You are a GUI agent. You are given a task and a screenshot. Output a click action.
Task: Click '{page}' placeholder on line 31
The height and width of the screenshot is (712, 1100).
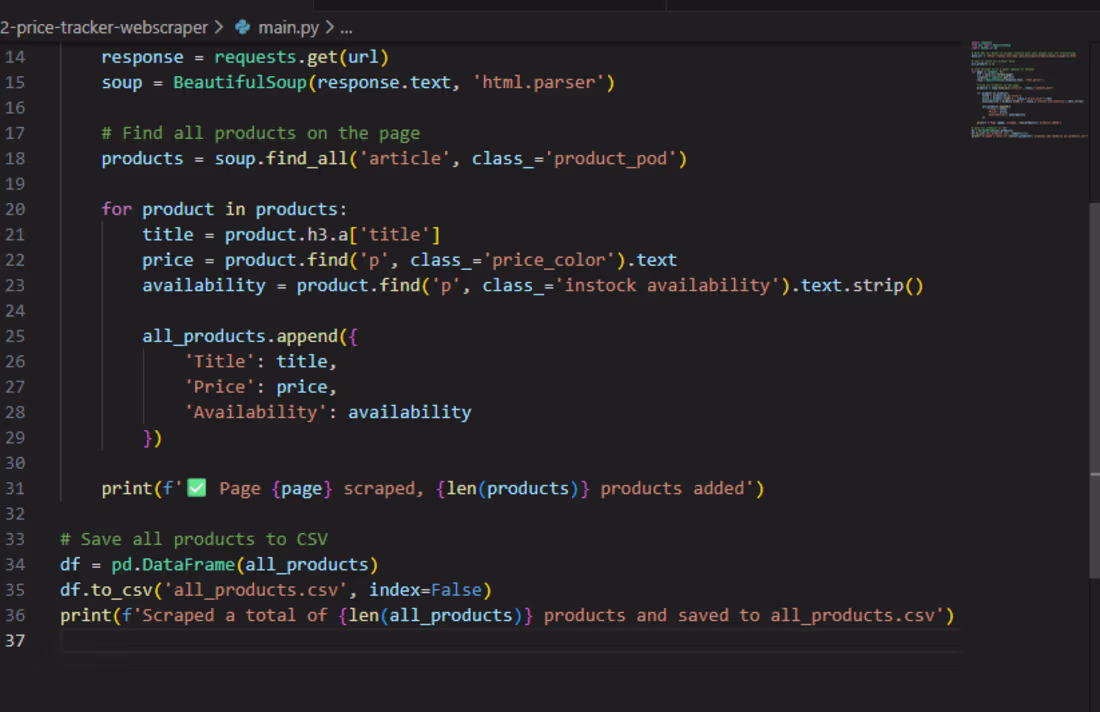click(x=302, y=488)
